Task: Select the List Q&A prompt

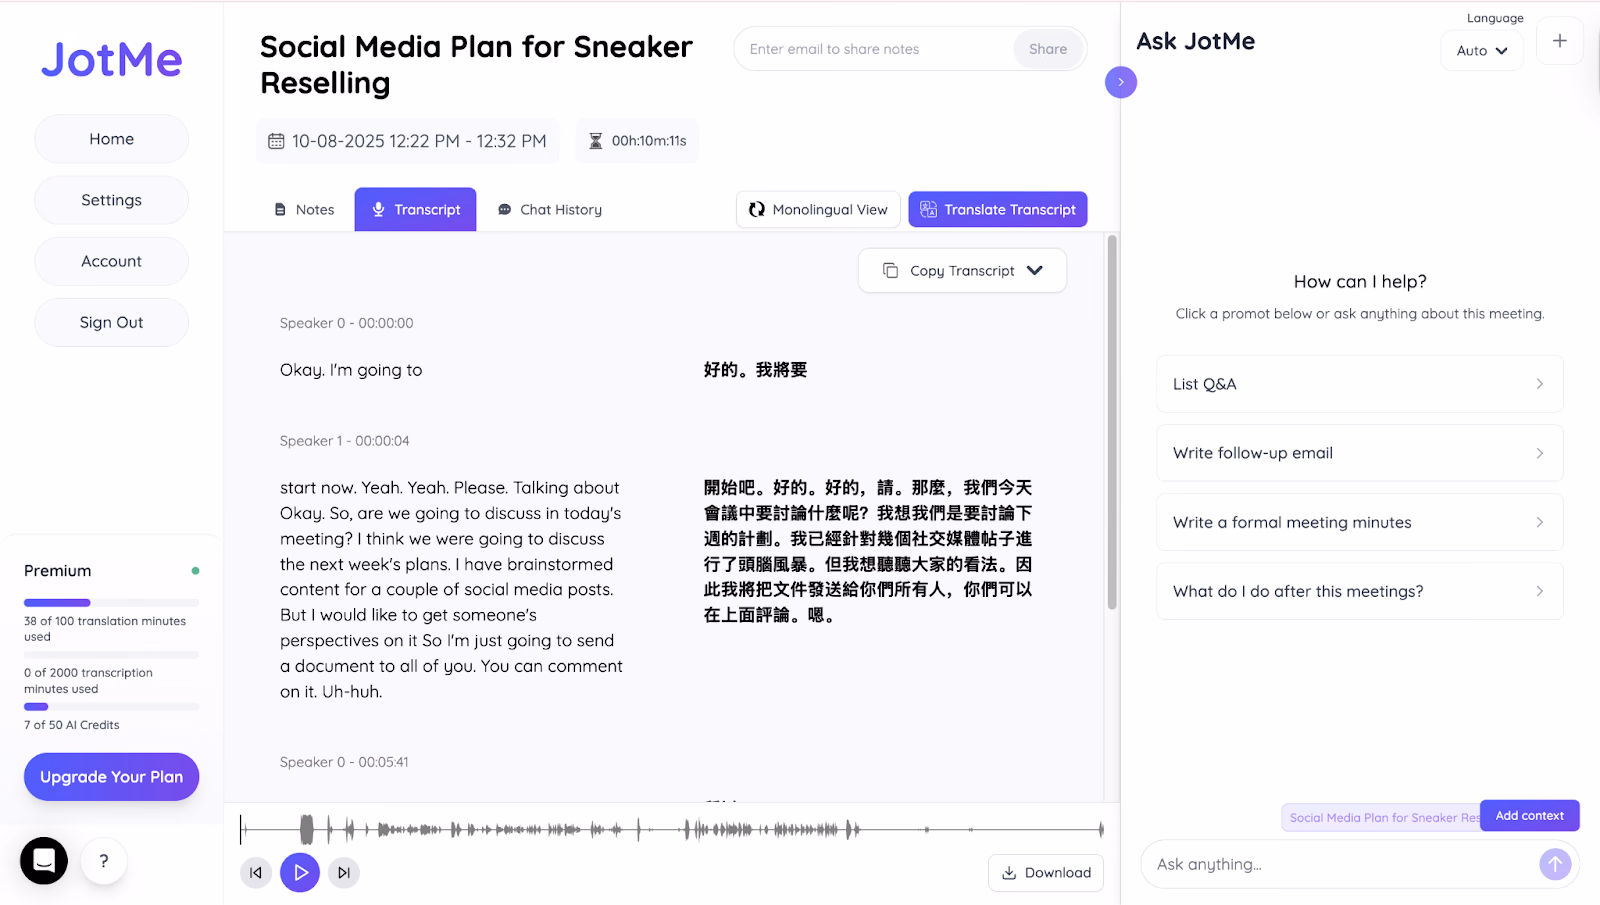Action: [1360, 384]
